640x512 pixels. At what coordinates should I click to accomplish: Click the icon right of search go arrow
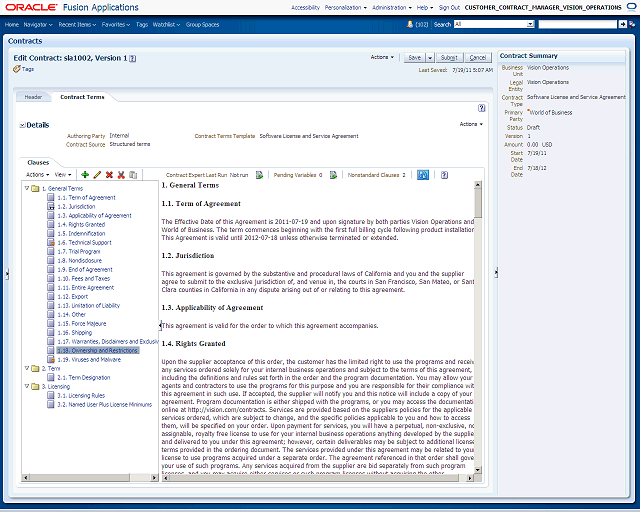coord(632,24)
